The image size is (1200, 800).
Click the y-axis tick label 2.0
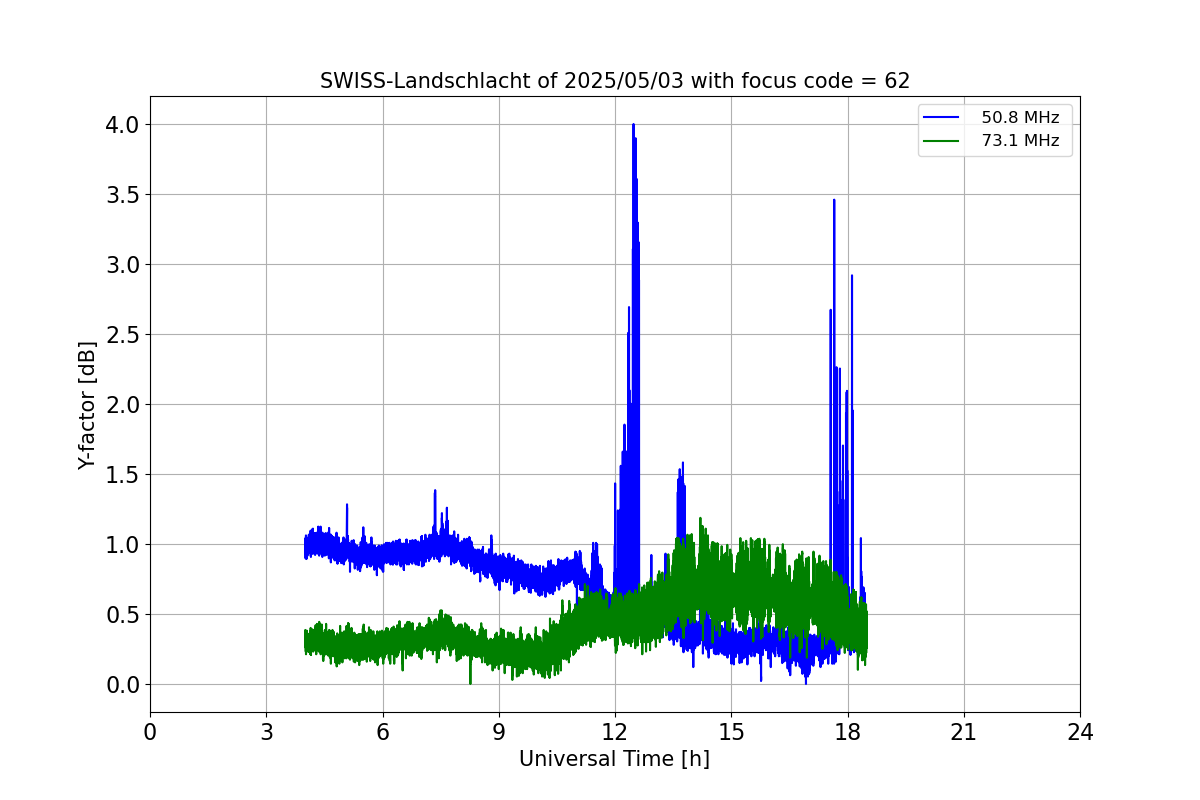(124, 405)
